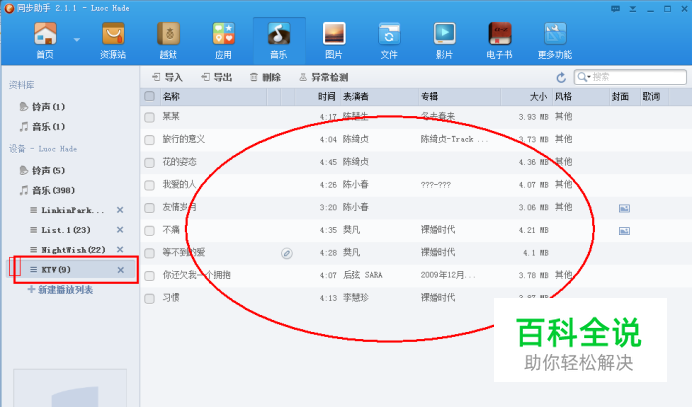Sort by the 大小 column header
This screenshot has width=692, height=407.
pos(526,96)
